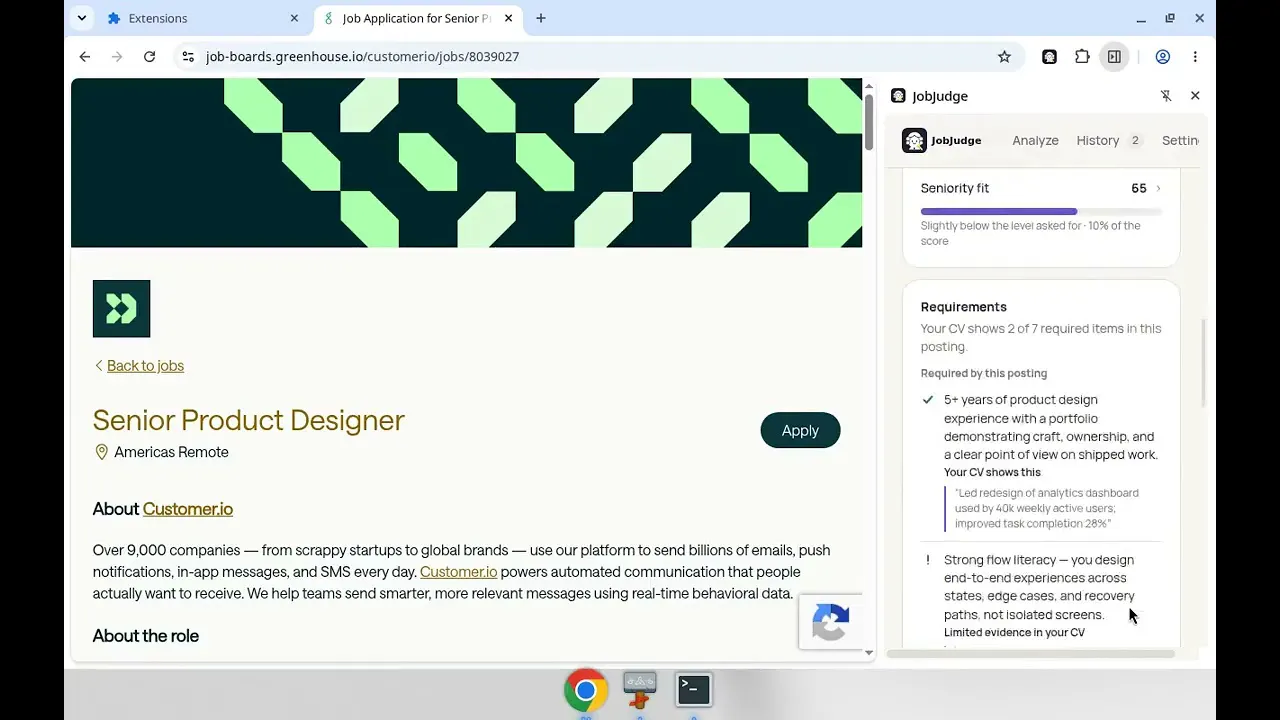Screen dimensions: 1280x720
Task: Toggle the side panel icon
Action: pyautogui.click(x=1114, y=57)
